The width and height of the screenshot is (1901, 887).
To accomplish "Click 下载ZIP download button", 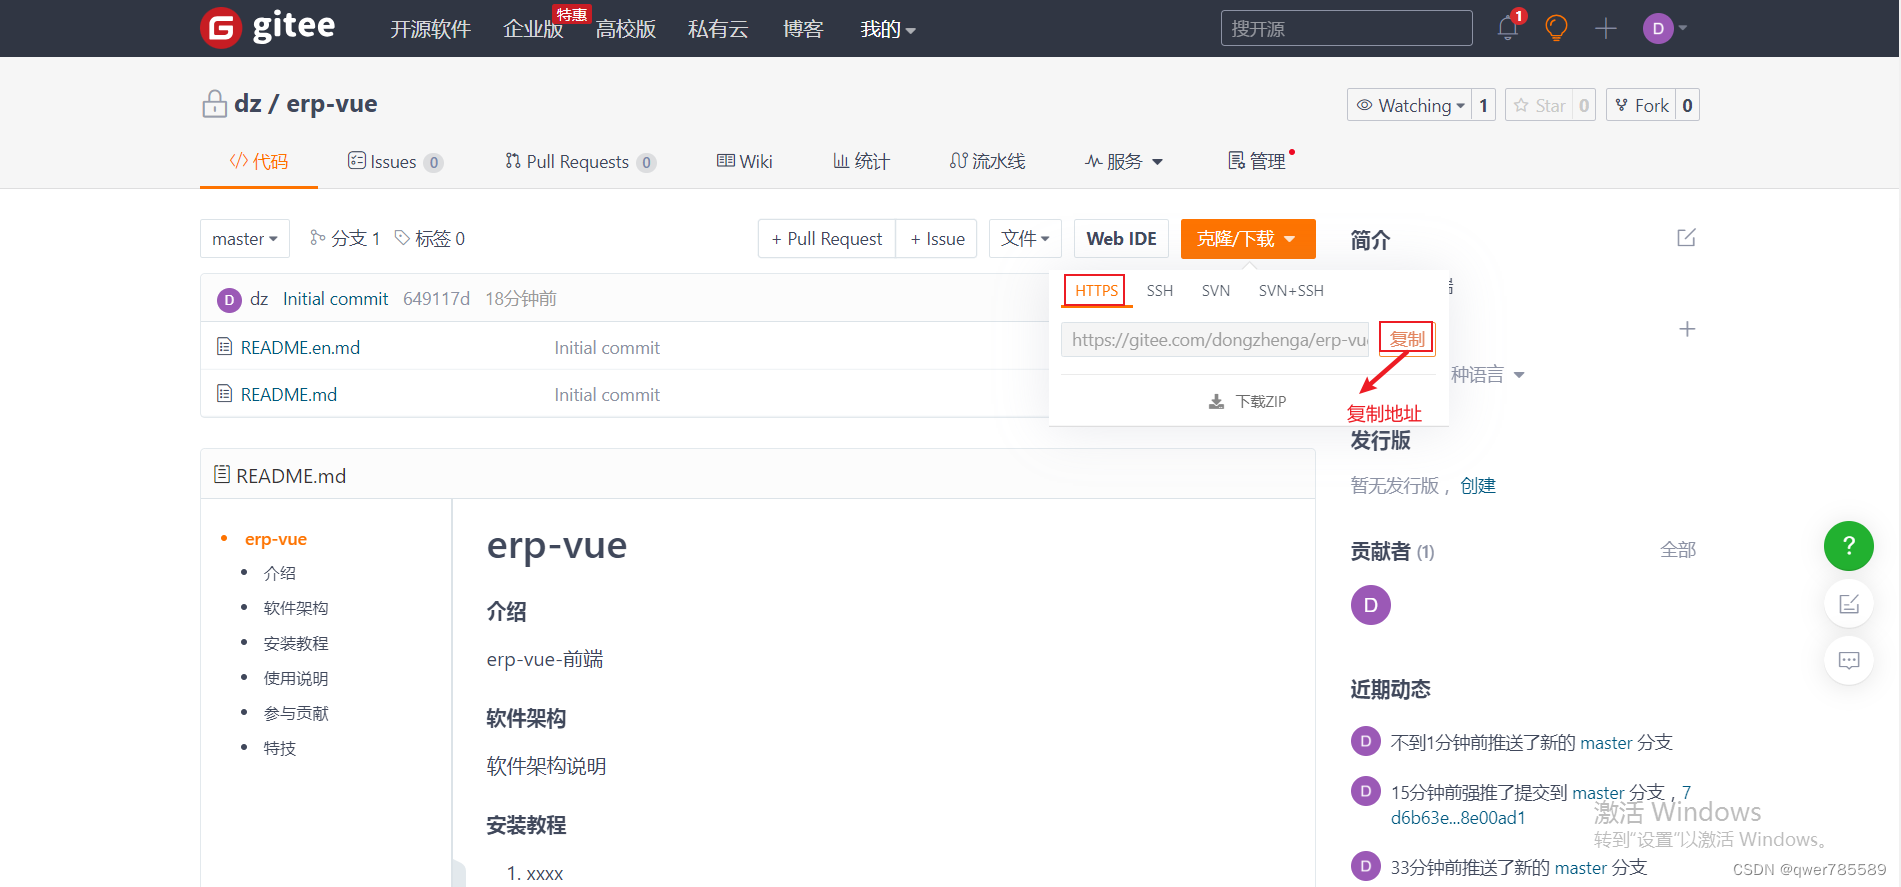I will 1247,401.
